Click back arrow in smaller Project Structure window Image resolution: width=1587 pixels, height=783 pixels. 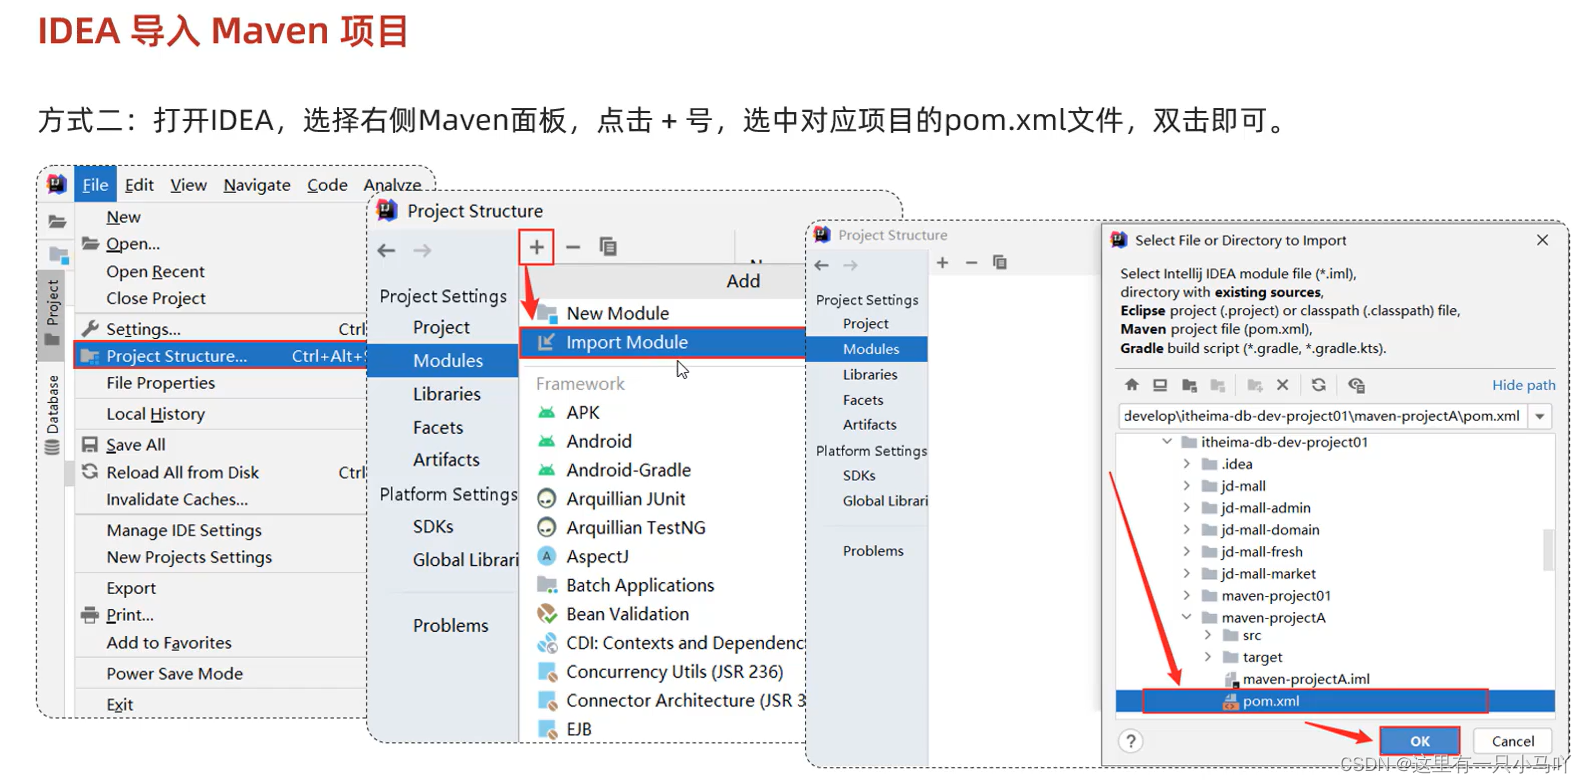point(822,265)
